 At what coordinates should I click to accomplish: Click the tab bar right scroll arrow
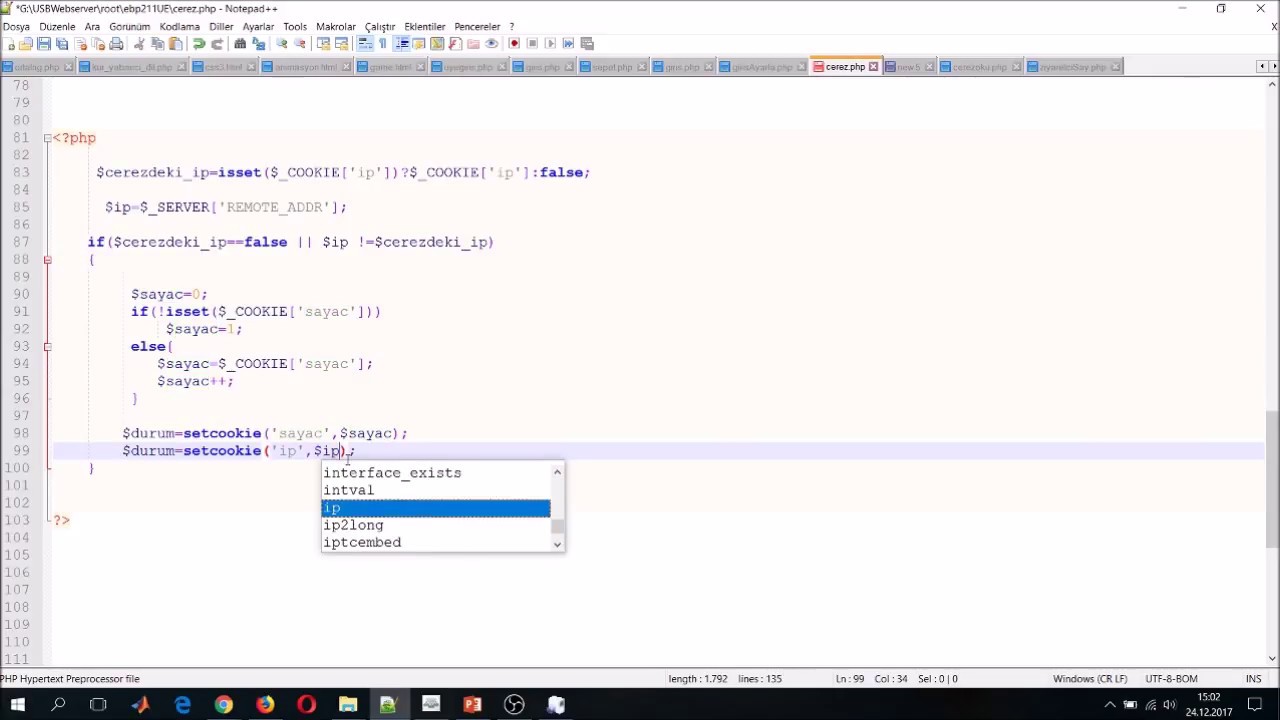pos(1273,67)
